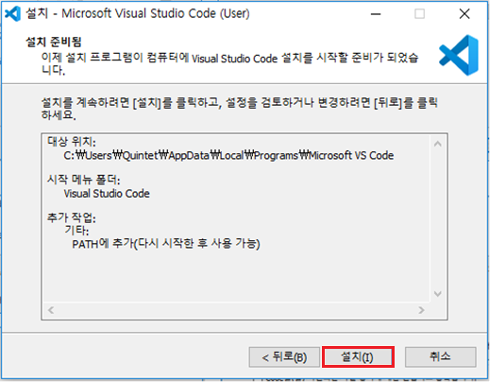Click the disabled maximize button
This screenshot has height=382, width=490.
(419, 14)
